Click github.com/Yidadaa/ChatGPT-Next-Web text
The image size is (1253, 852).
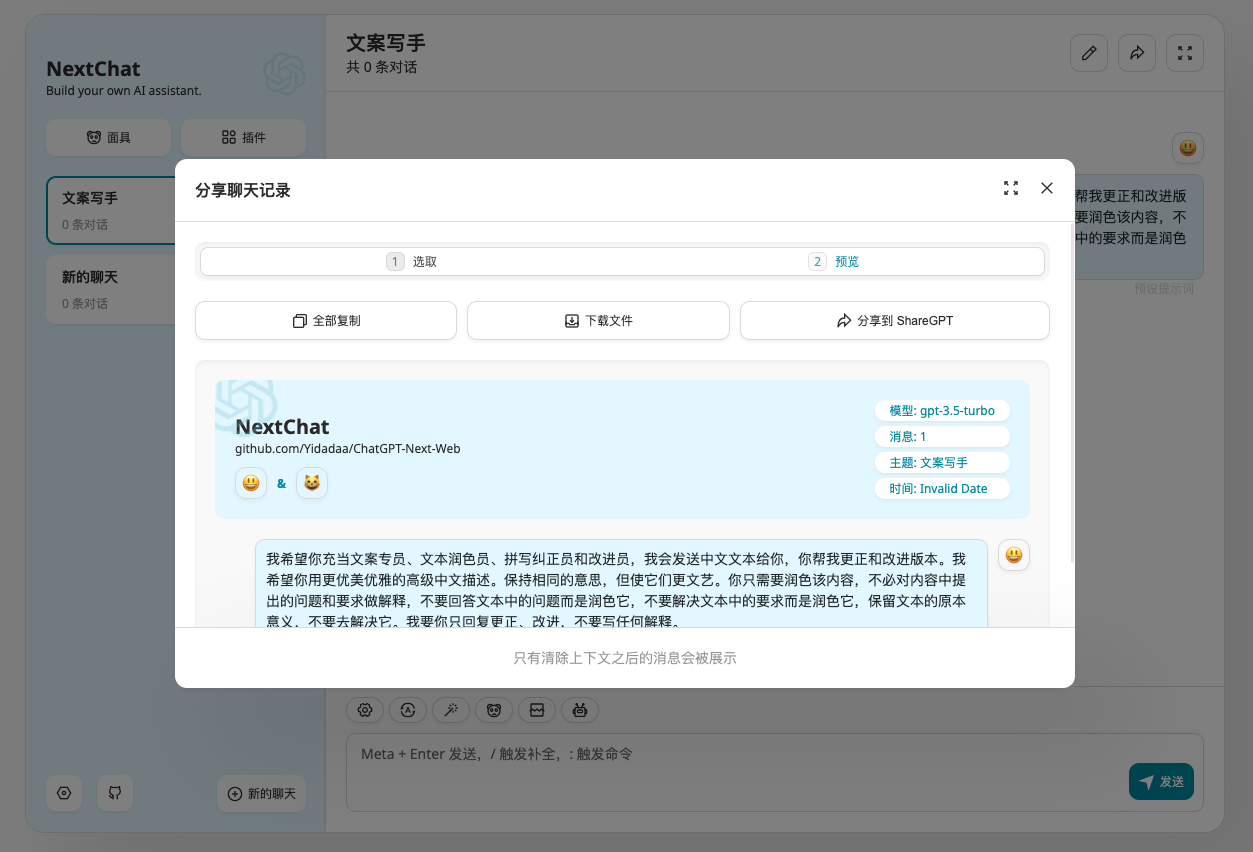(x=348, y=449)
